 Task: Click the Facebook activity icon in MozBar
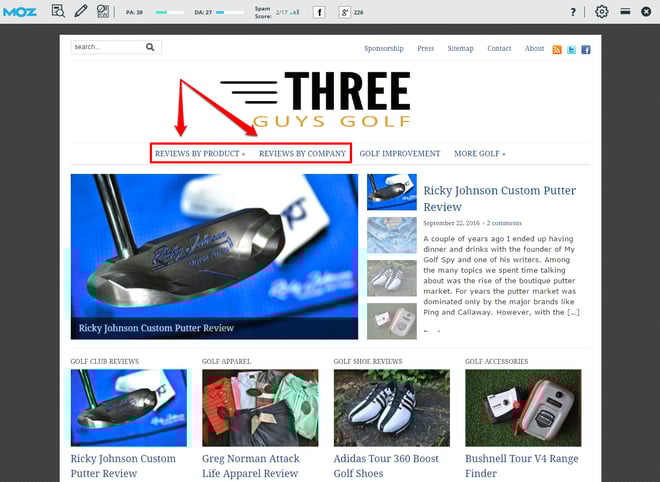coord(319,12)
